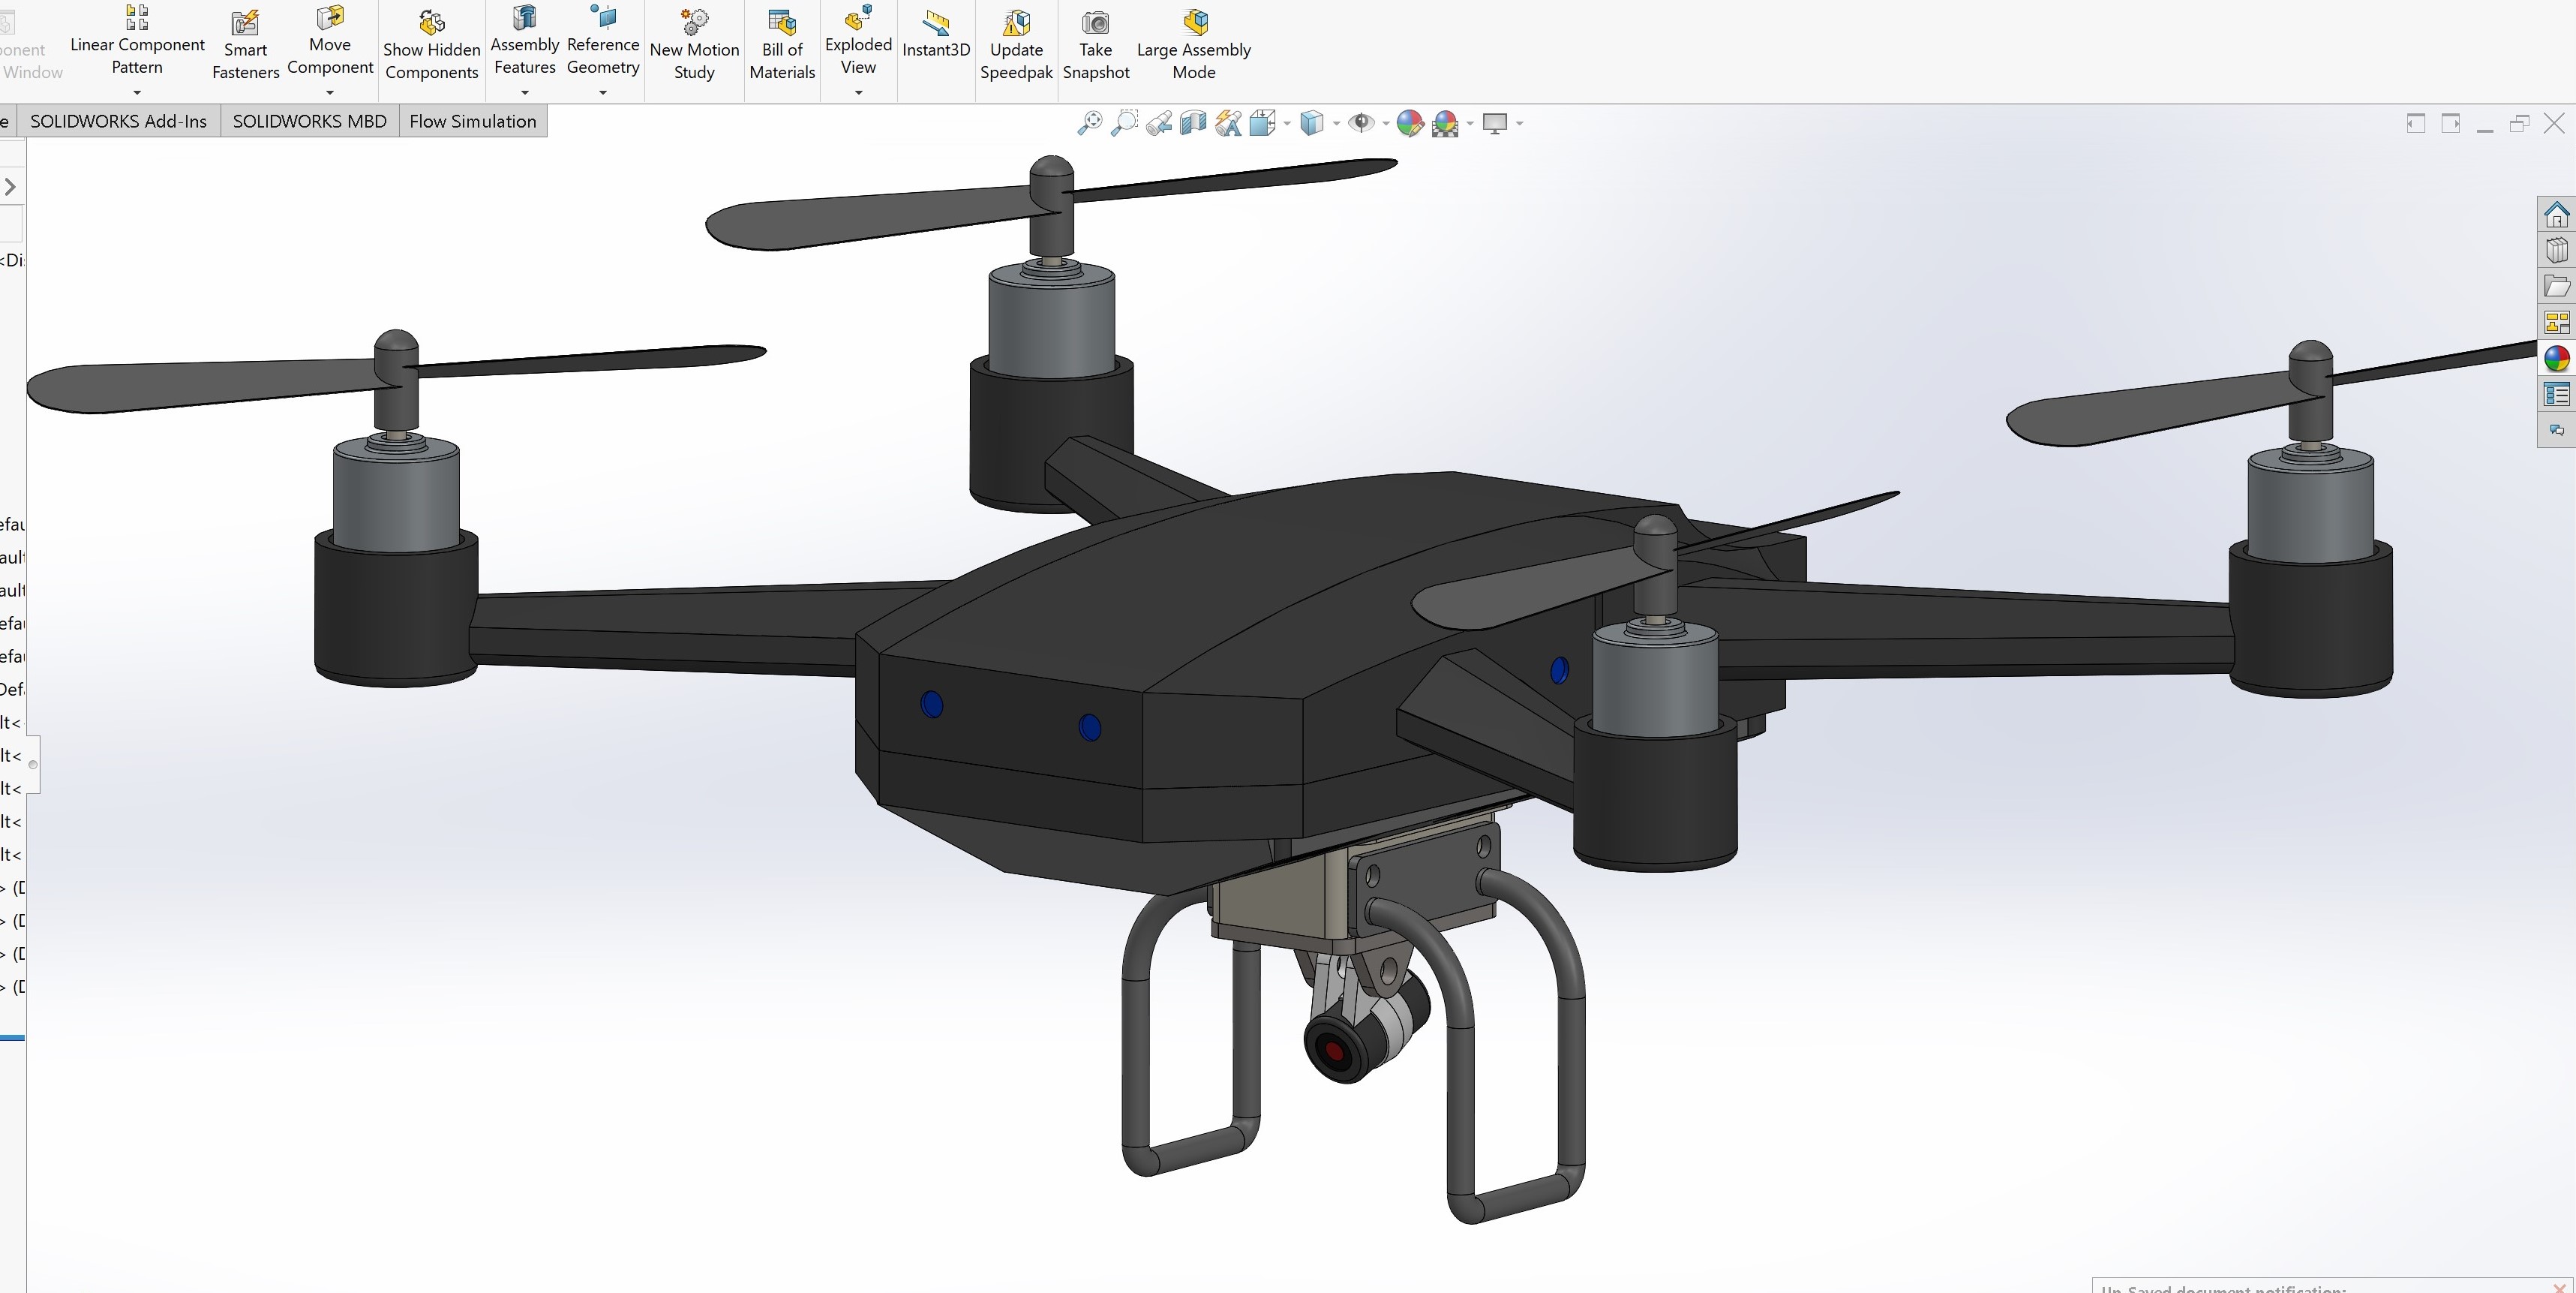Click Dynamic Annotation Views icon
Viewport: 2576px width, 1293px height.
tap(1228, 123)
